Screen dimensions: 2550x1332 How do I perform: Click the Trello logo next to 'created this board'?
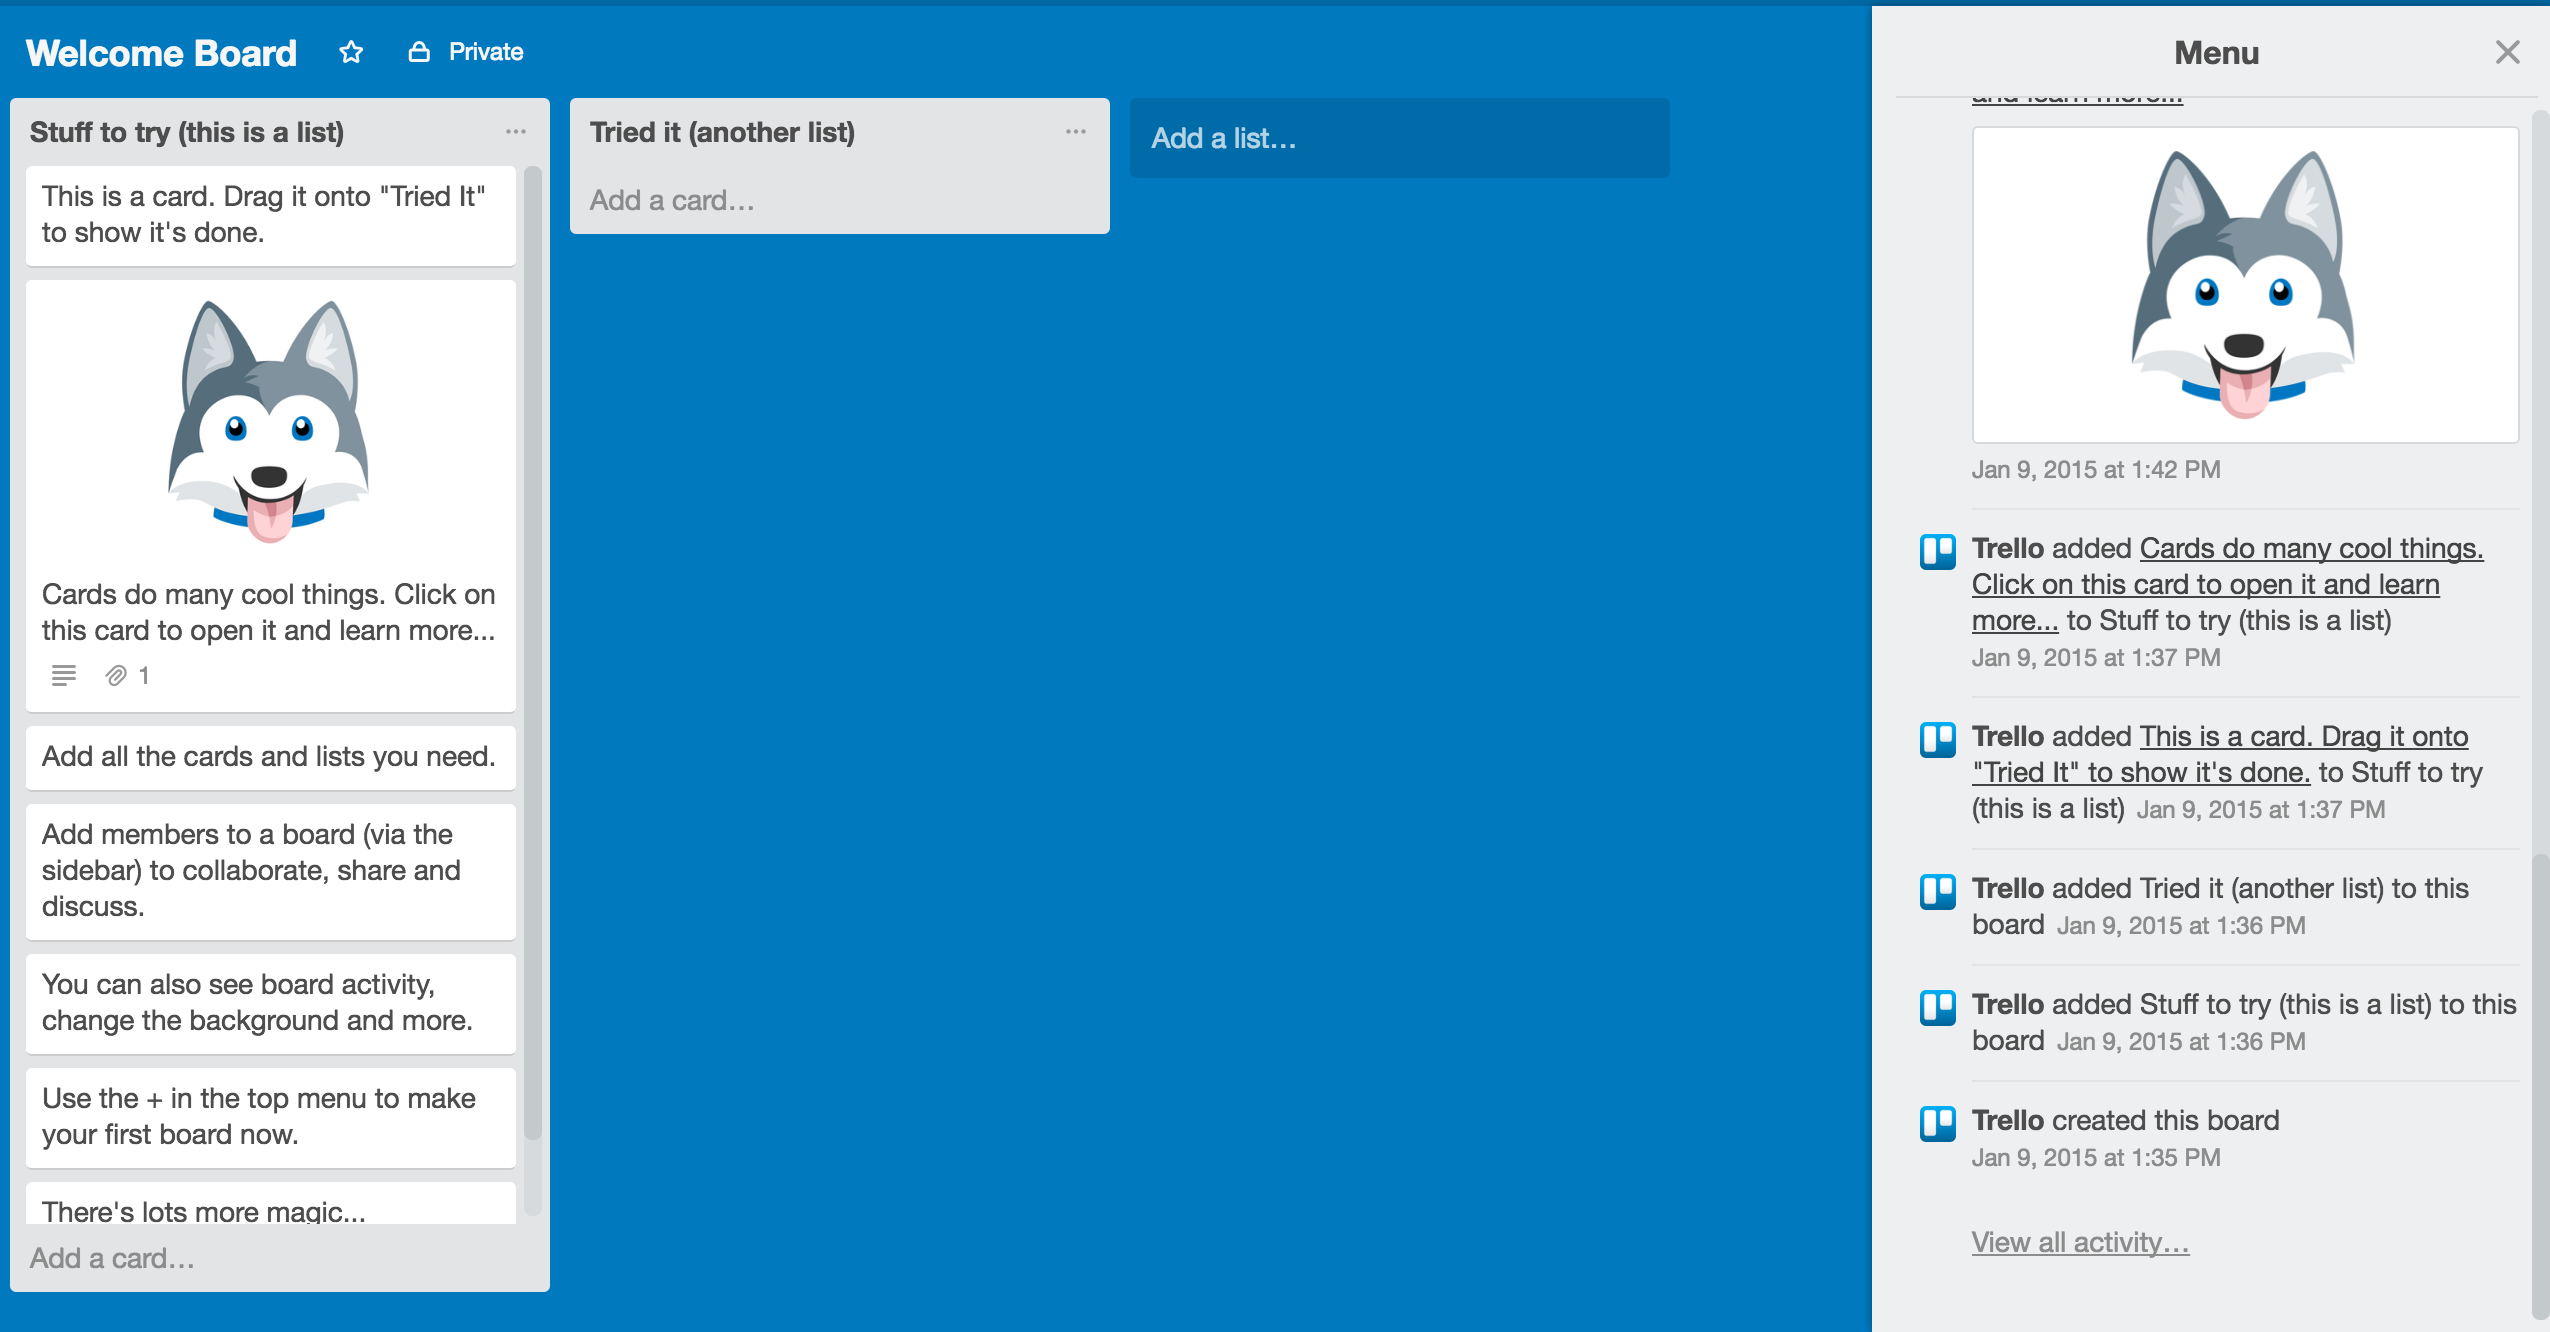(1937, 1123)
